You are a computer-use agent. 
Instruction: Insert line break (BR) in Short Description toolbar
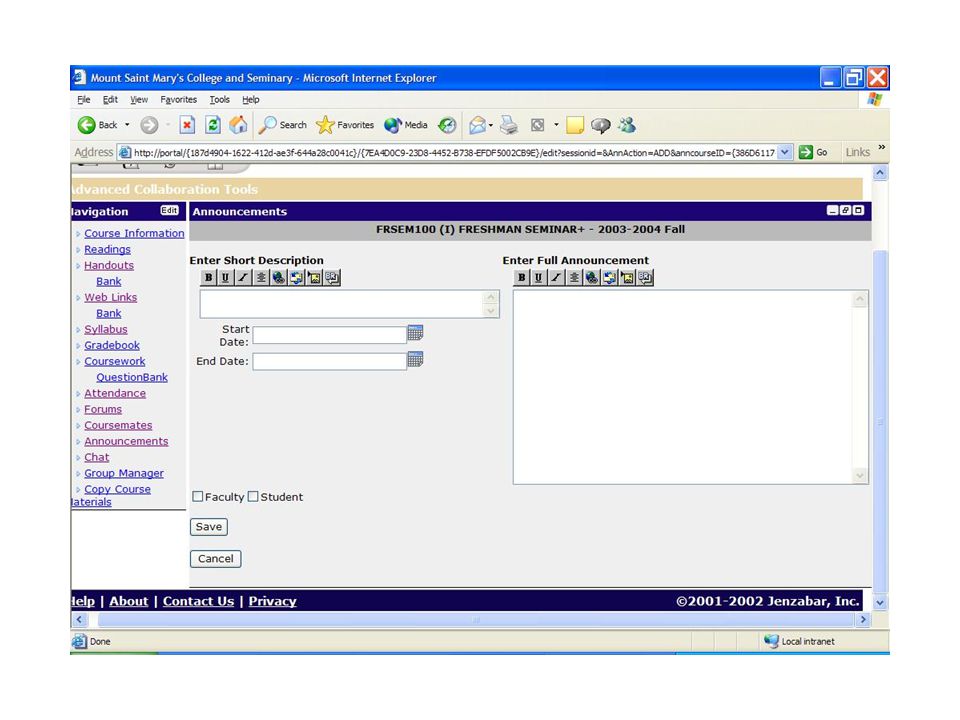(x=332, y=277)
